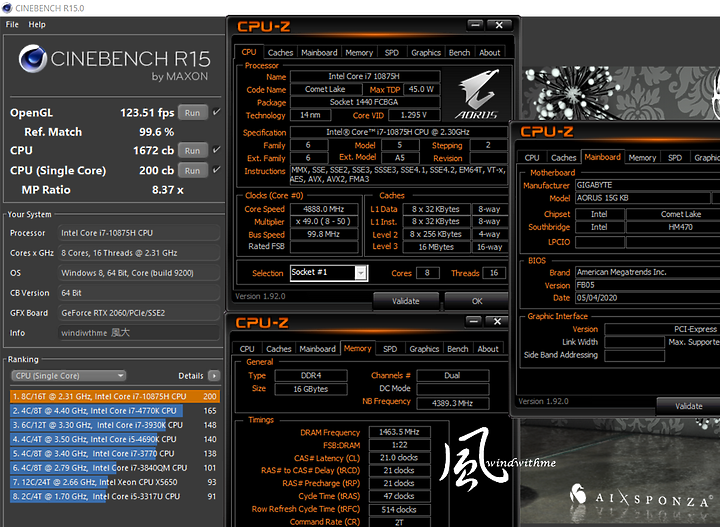
Task: Switch to Memory tab in top CPU-Z window
Action: pos(359,53)
